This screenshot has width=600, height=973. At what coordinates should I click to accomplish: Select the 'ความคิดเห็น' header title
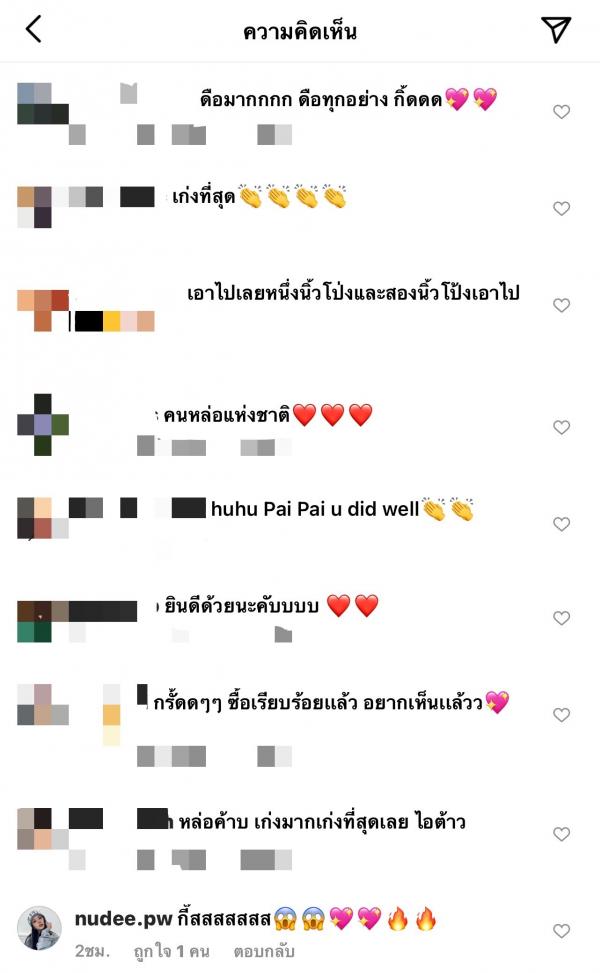(x=300, y=31)
